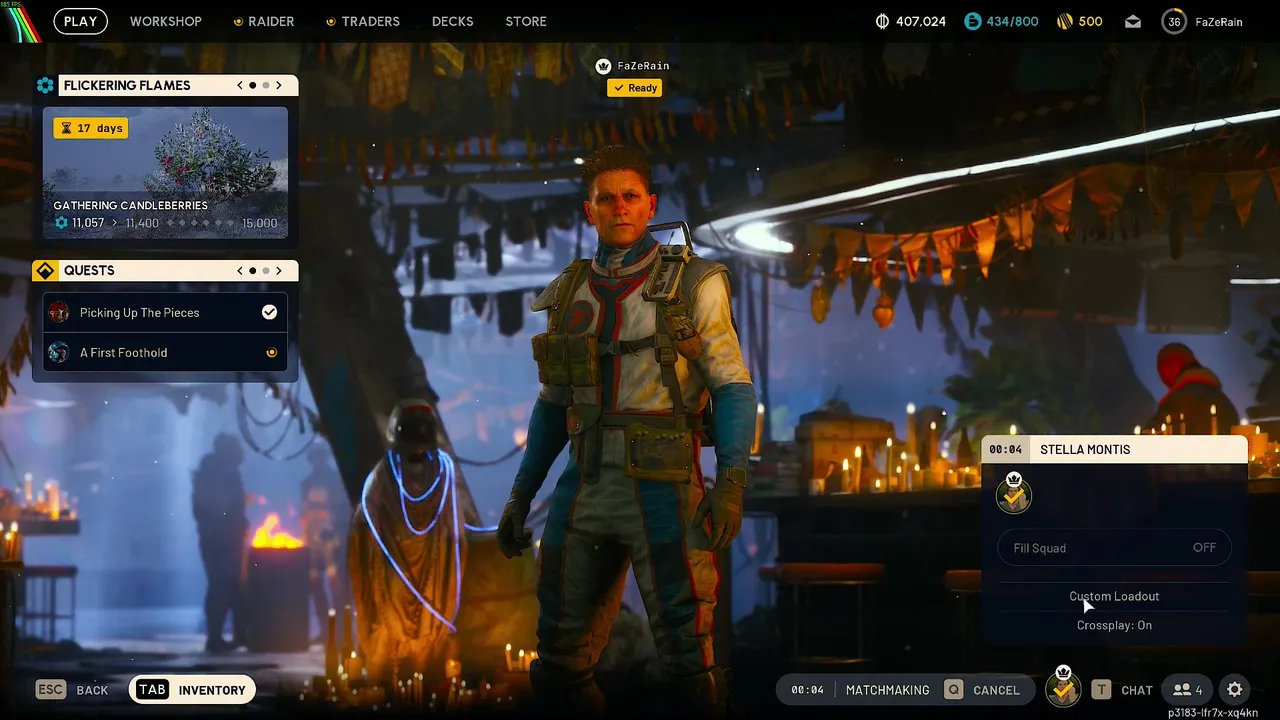Switch to the Raider tab

pos(266,21)
